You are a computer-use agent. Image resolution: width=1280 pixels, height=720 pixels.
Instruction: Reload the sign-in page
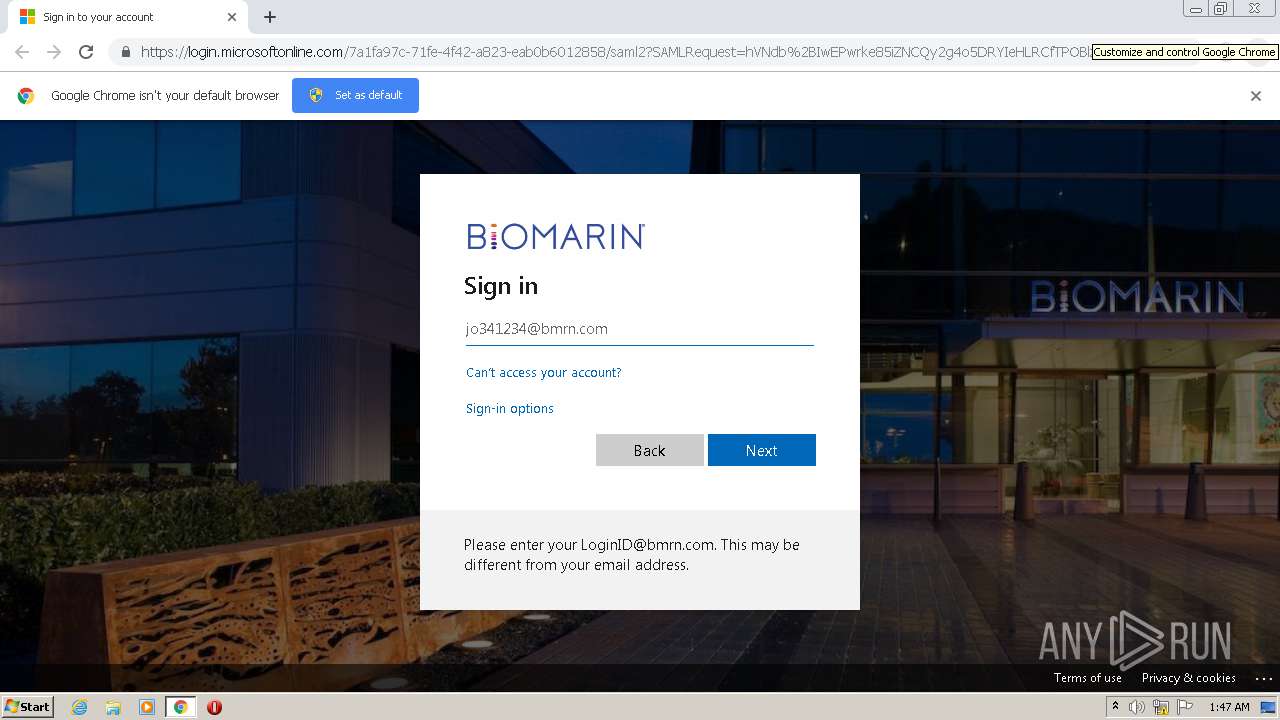pyautogui.click(x=86, y=52)
